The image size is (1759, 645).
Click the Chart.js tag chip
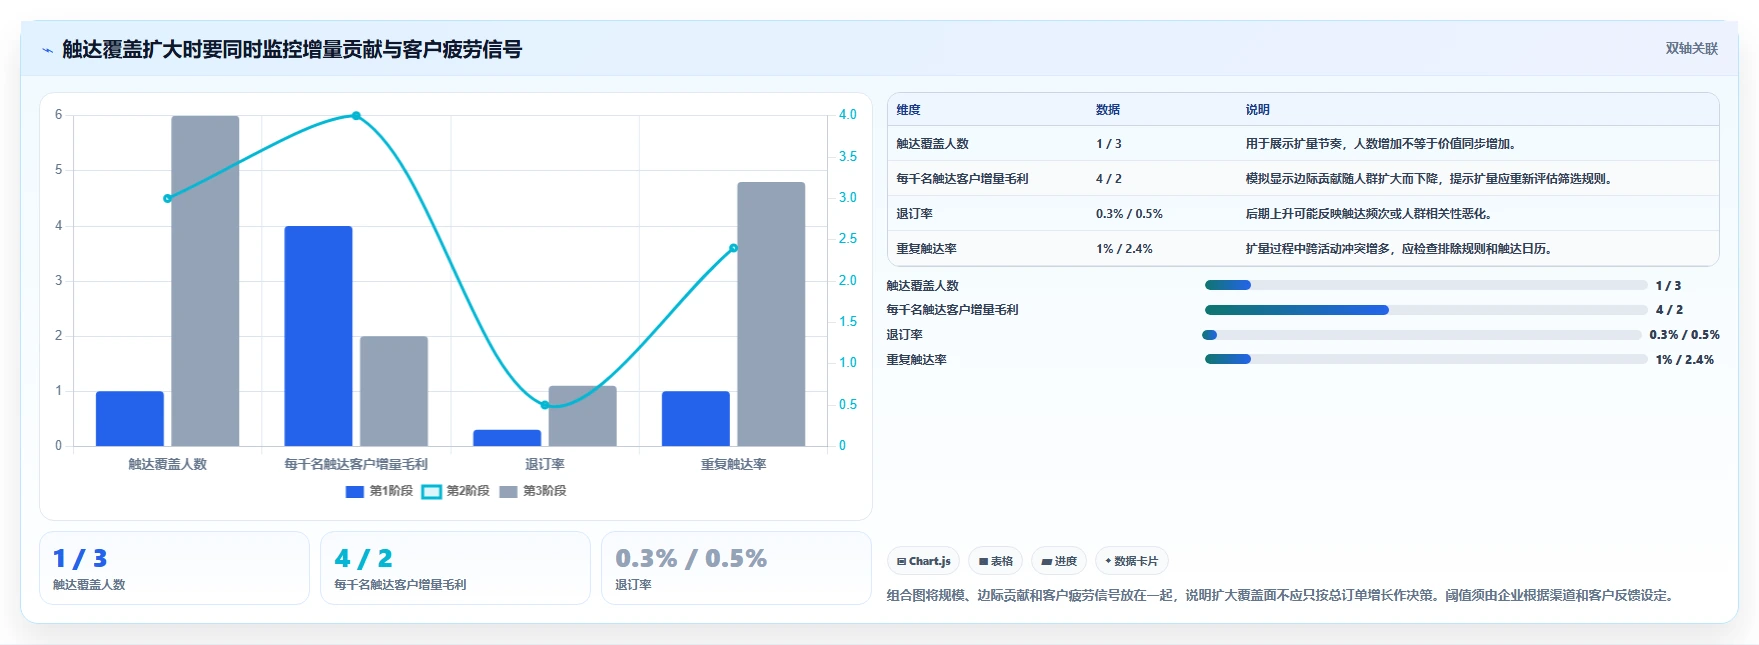(924, 561)
